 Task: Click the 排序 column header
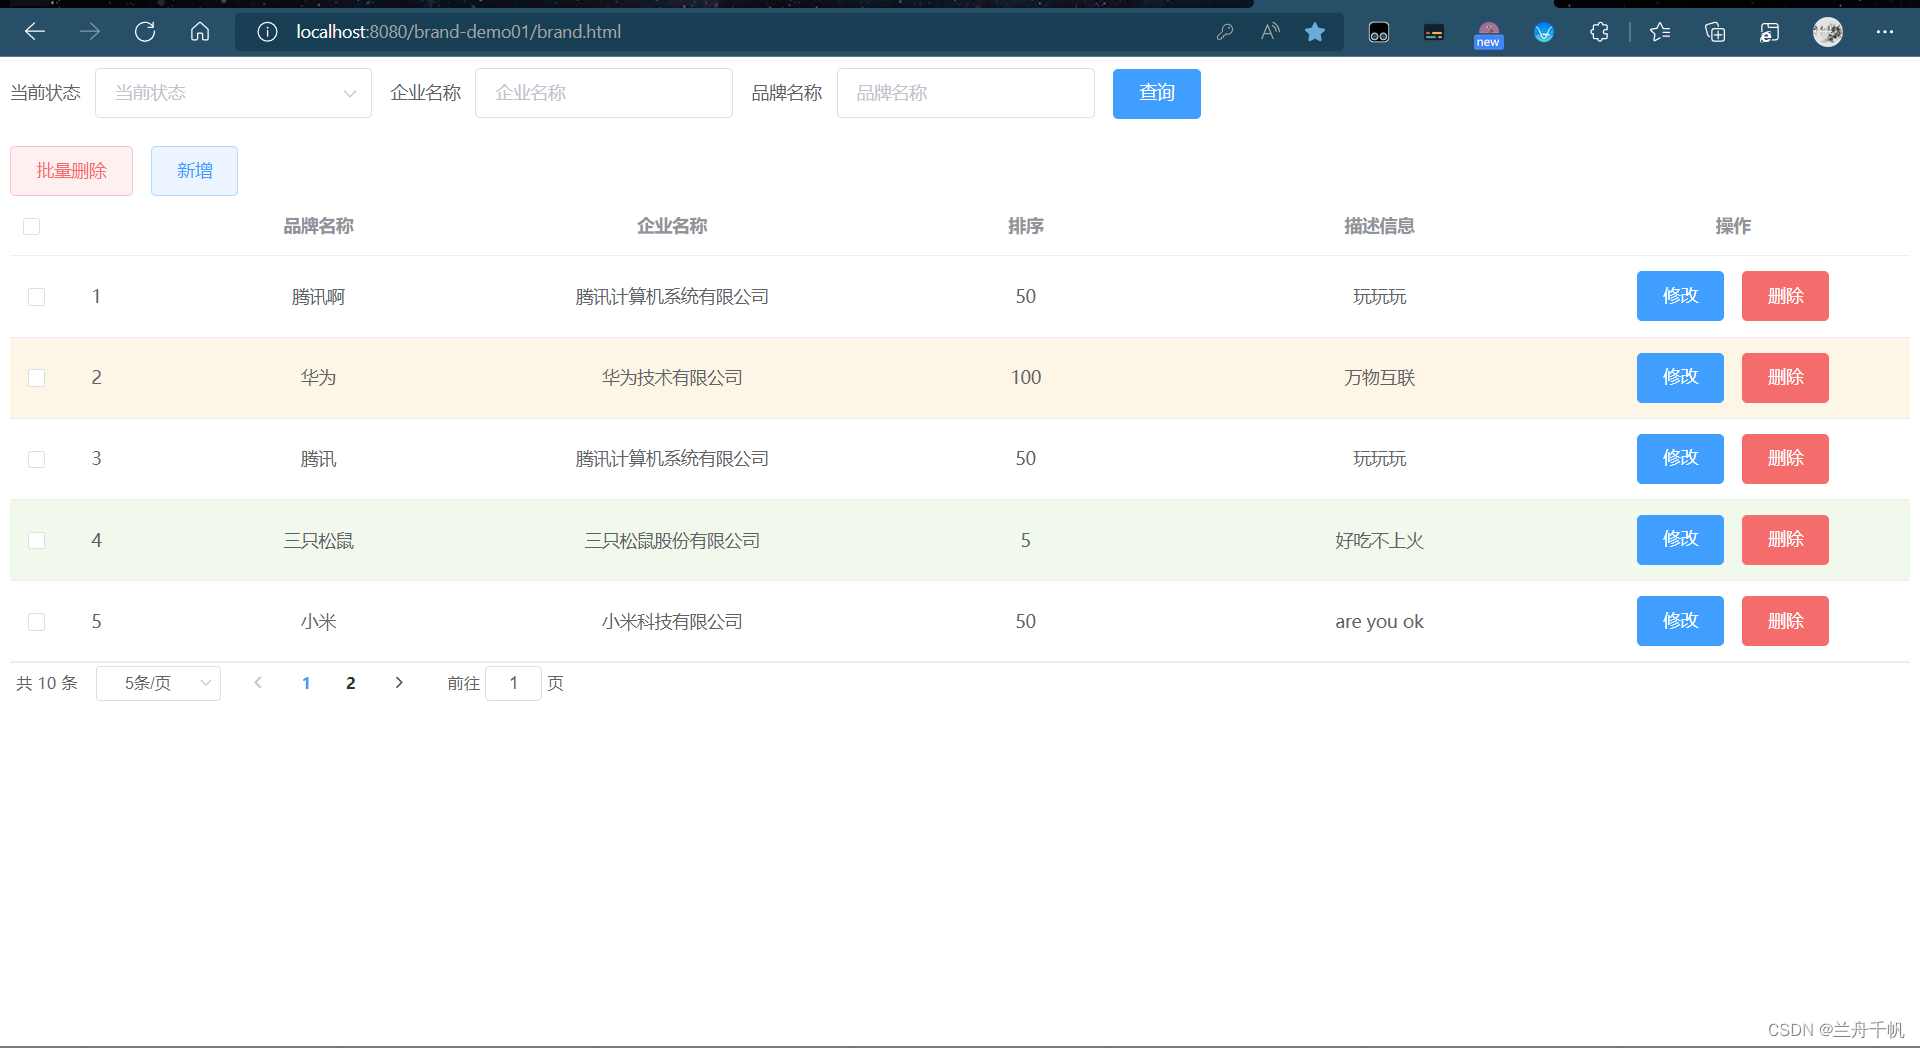(1026, 226)
